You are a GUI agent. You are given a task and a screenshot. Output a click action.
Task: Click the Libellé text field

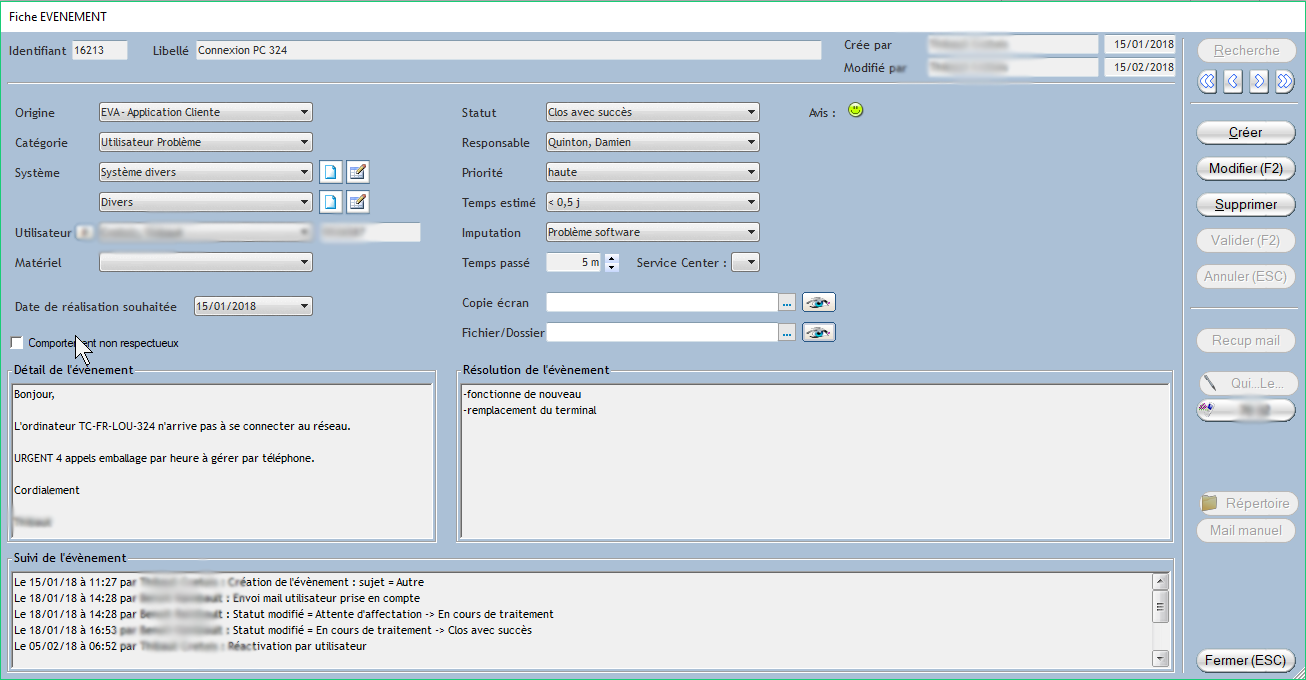pos(508,50)
